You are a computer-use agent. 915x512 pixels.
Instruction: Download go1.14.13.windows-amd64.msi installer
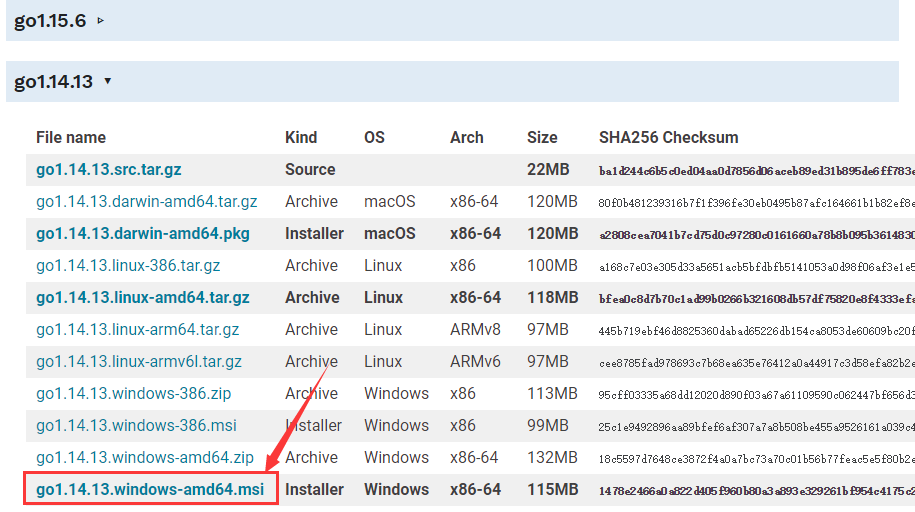150,489
